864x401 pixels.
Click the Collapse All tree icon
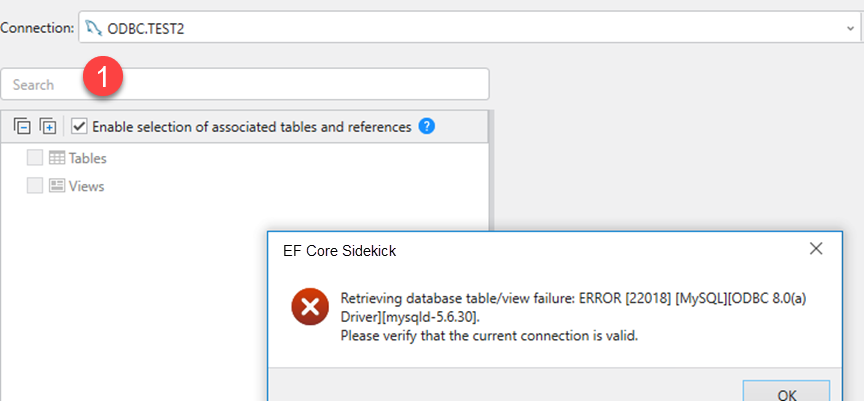pyautogui.click(x=22, y=127)
